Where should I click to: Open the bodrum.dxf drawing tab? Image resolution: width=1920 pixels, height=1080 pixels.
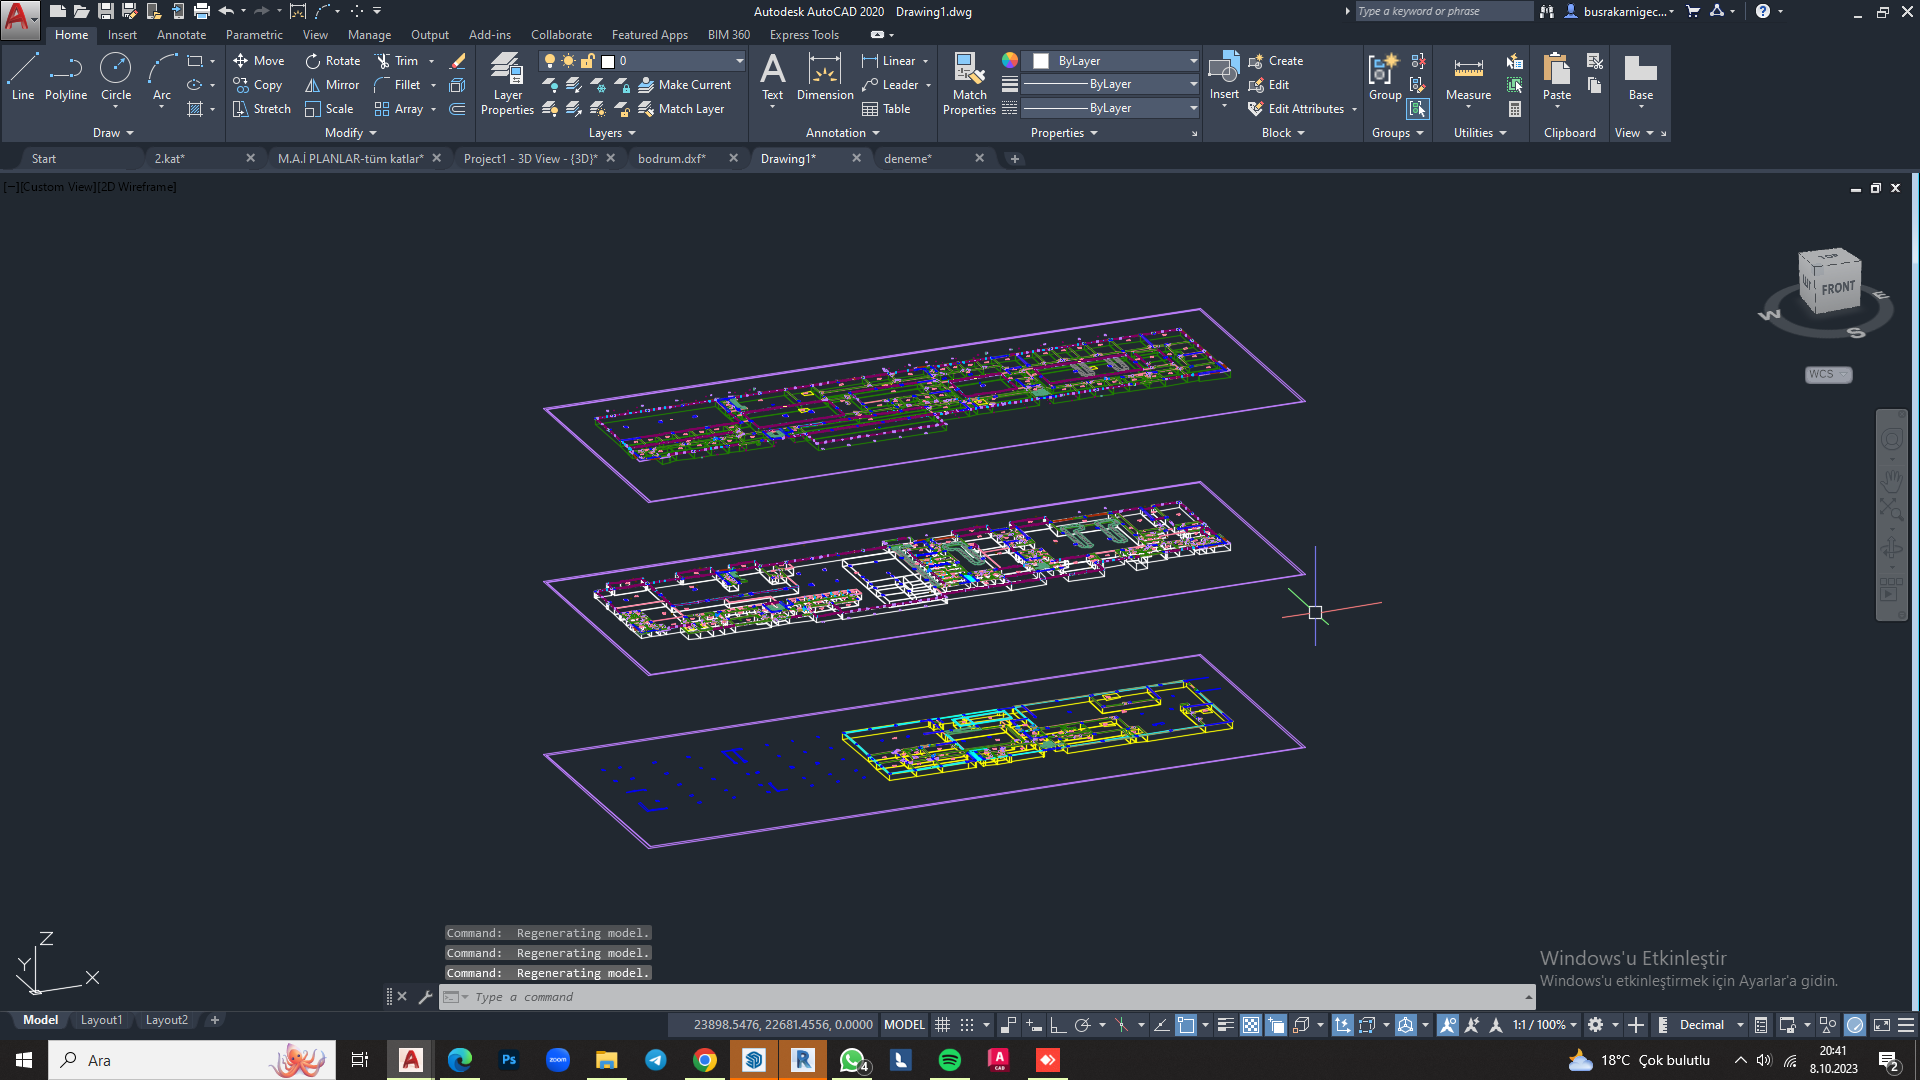coord(671,157)
